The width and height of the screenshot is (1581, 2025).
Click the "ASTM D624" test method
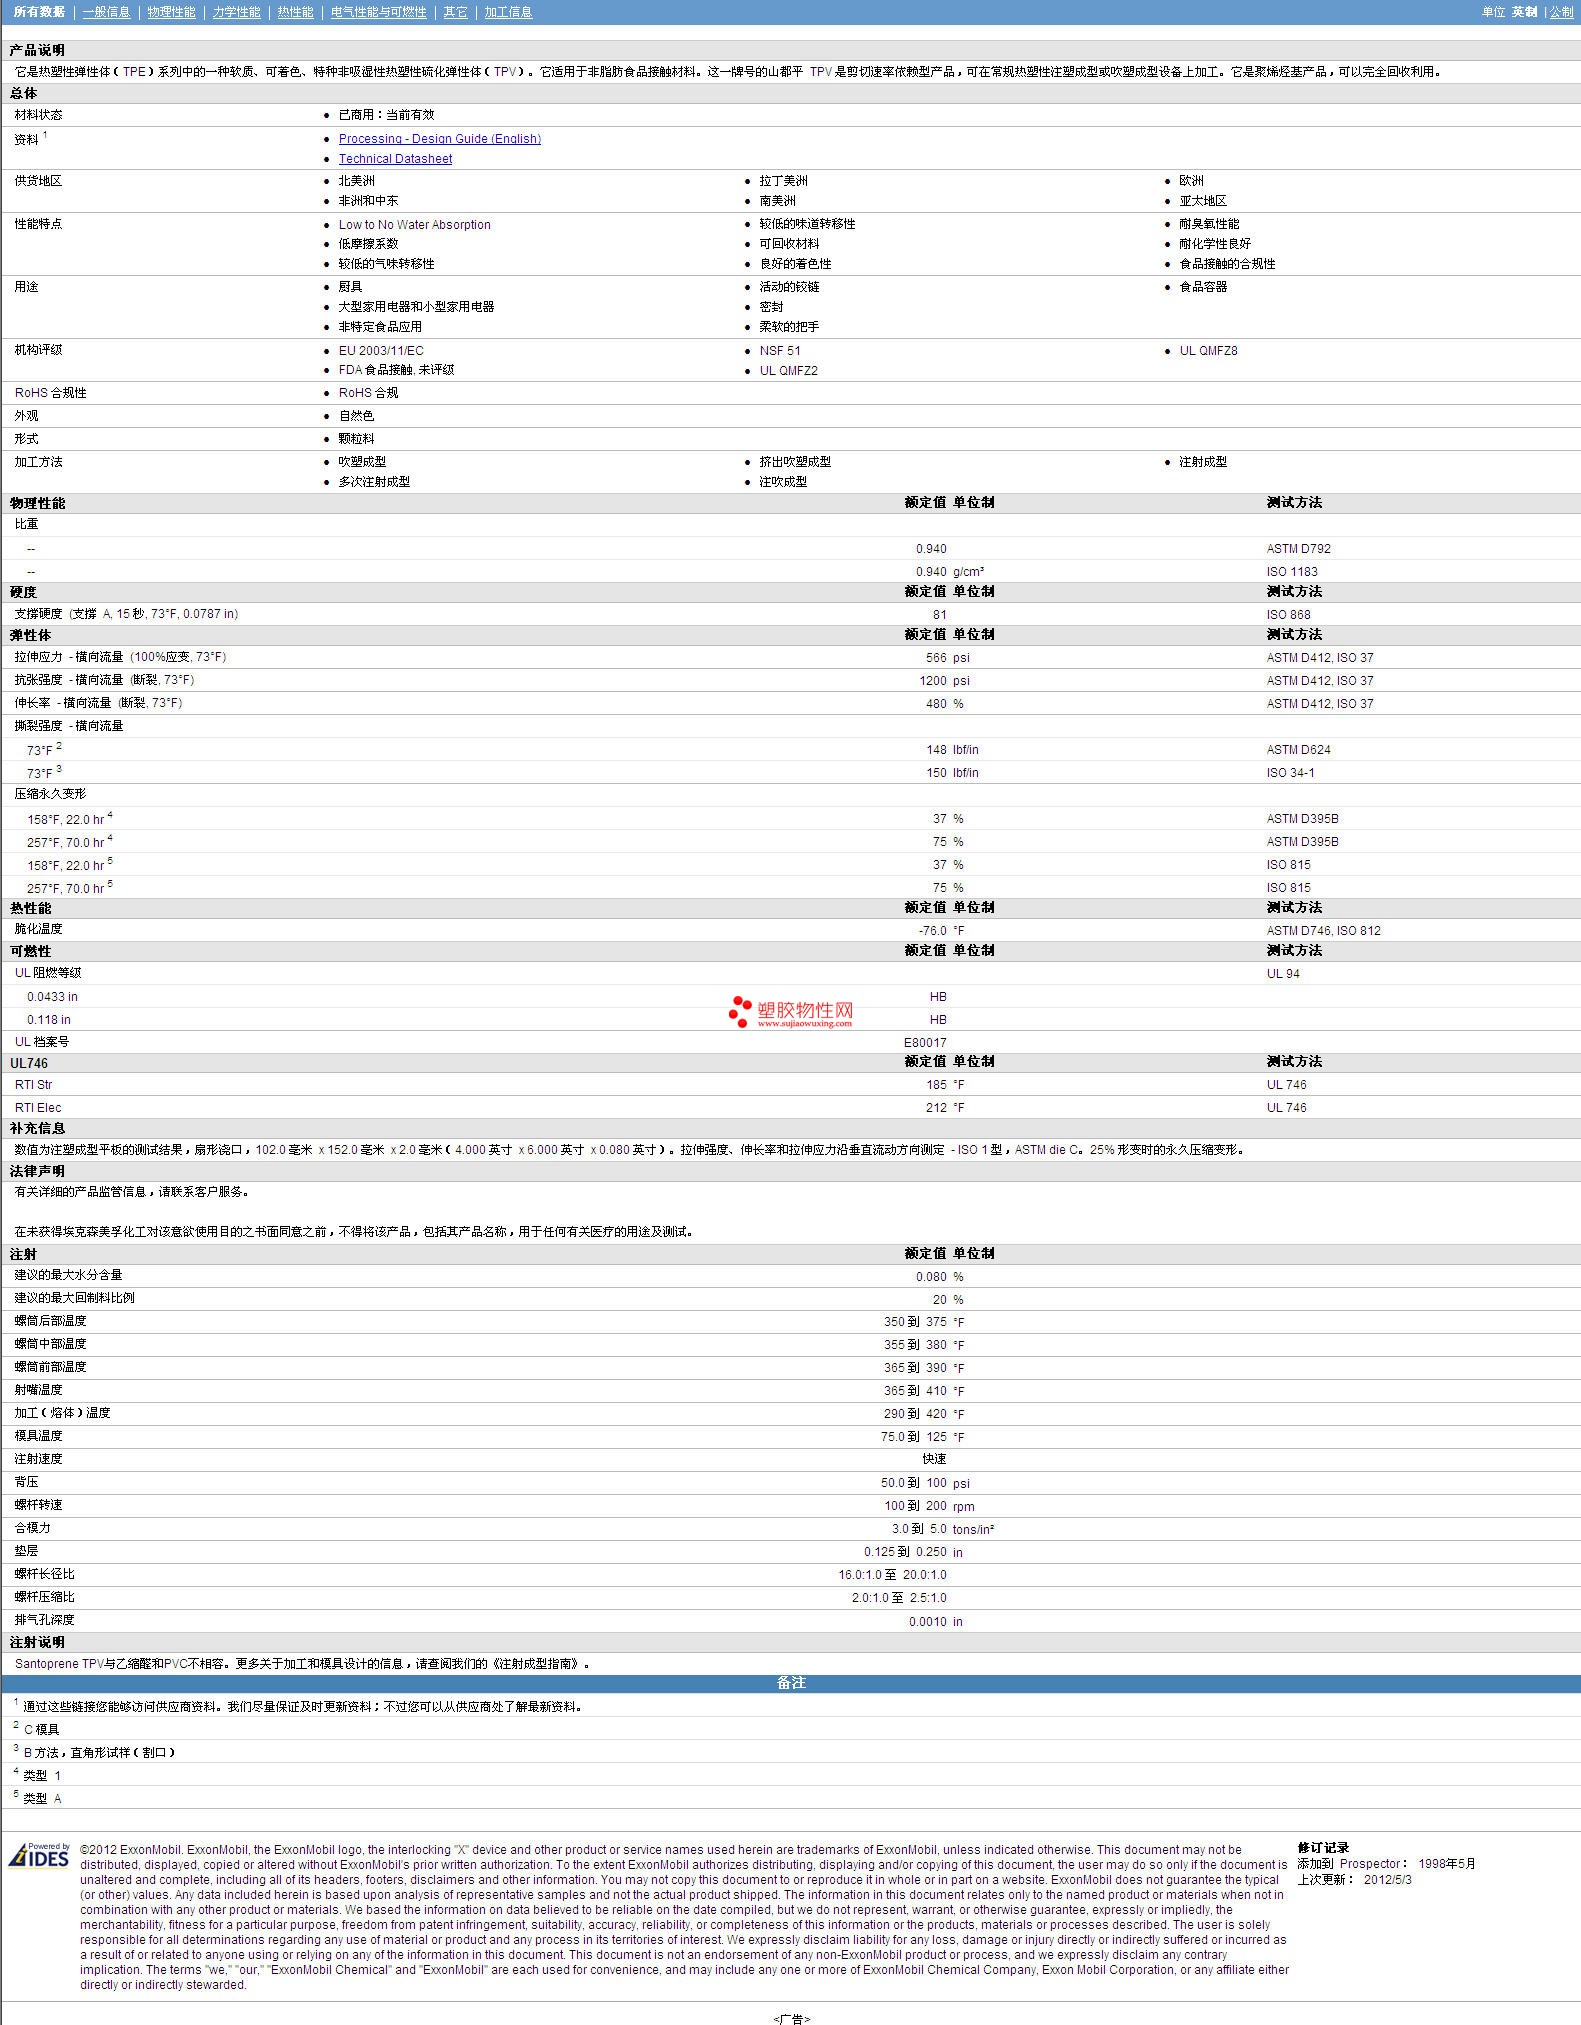(x=1298, y=750)
